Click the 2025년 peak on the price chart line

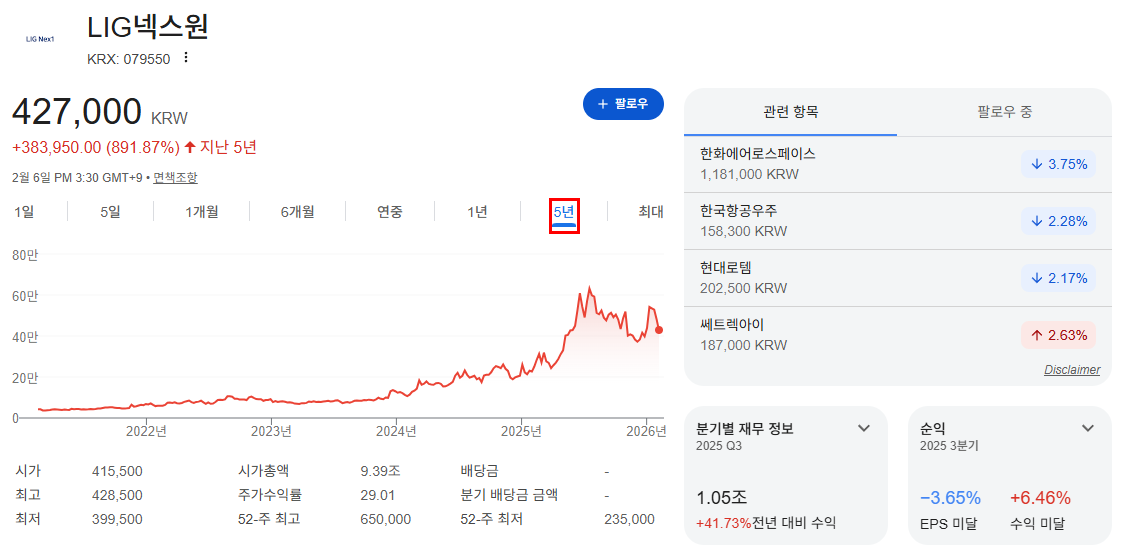pos(590,287)
